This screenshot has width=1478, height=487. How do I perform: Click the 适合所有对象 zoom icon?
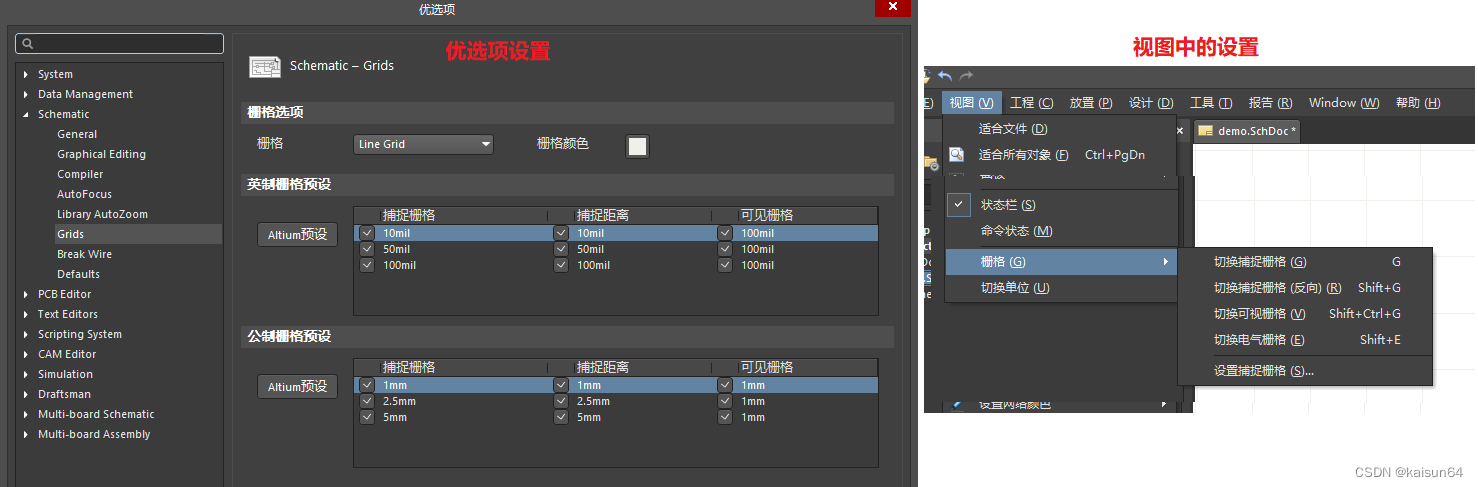point(957,155)
